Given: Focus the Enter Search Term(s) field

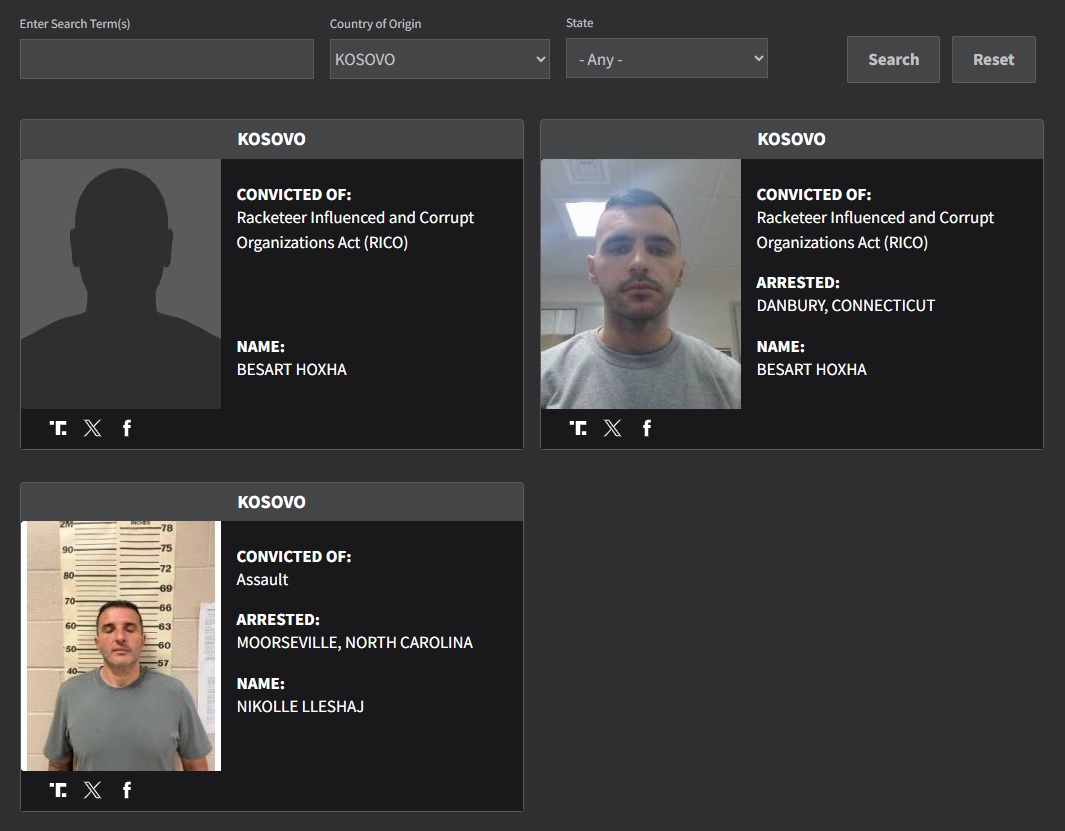Looking at the screenshot, I should tap(167, 59).
